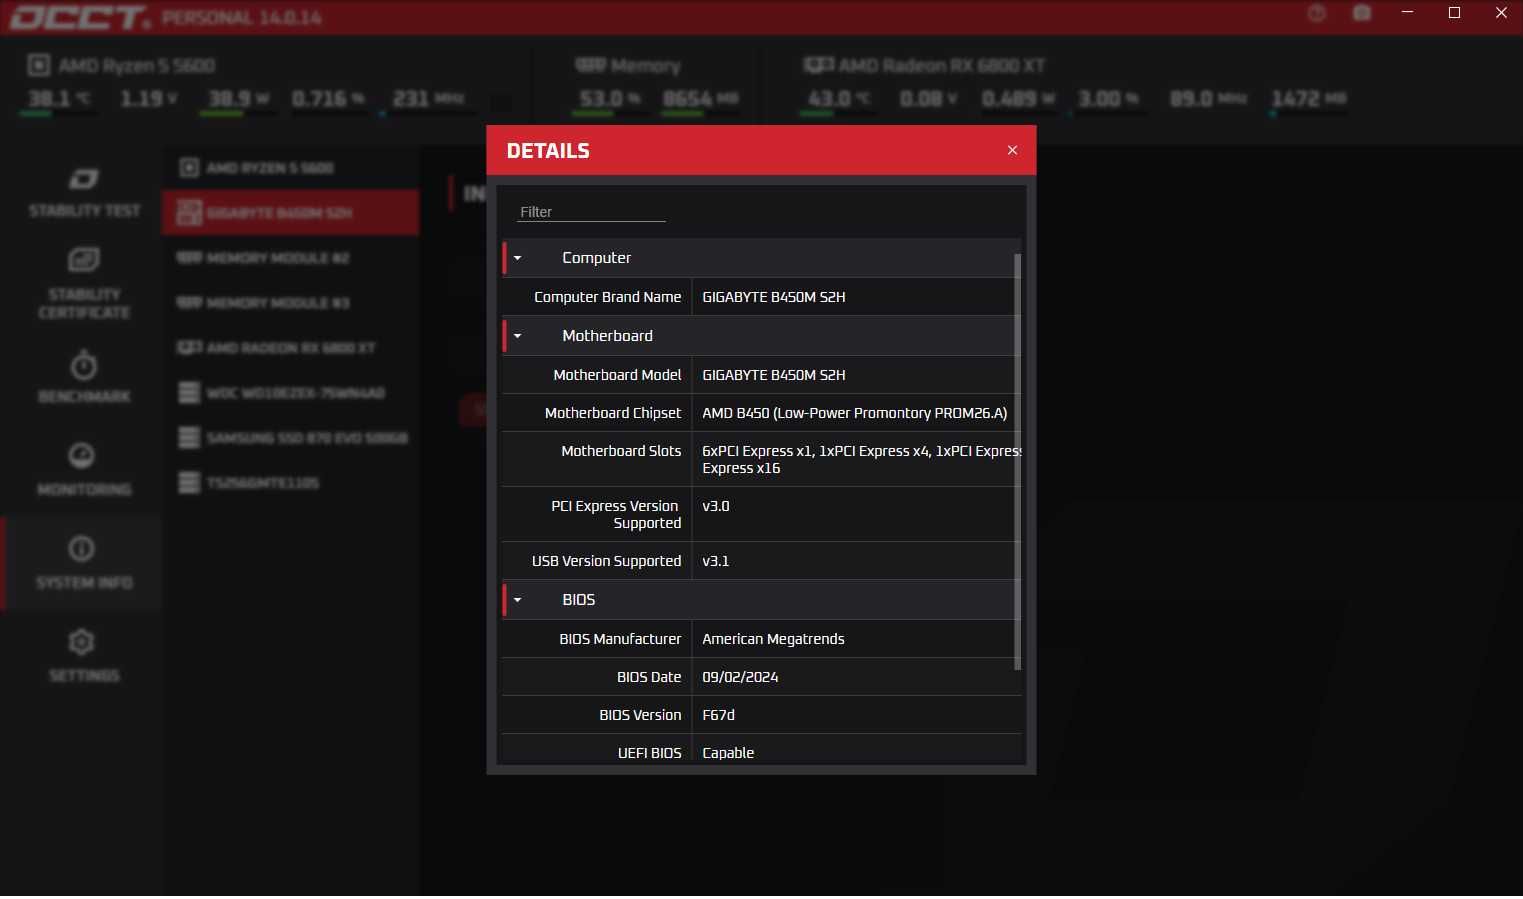Click the Details dialog vertical scrollbar

[1018, 460]
